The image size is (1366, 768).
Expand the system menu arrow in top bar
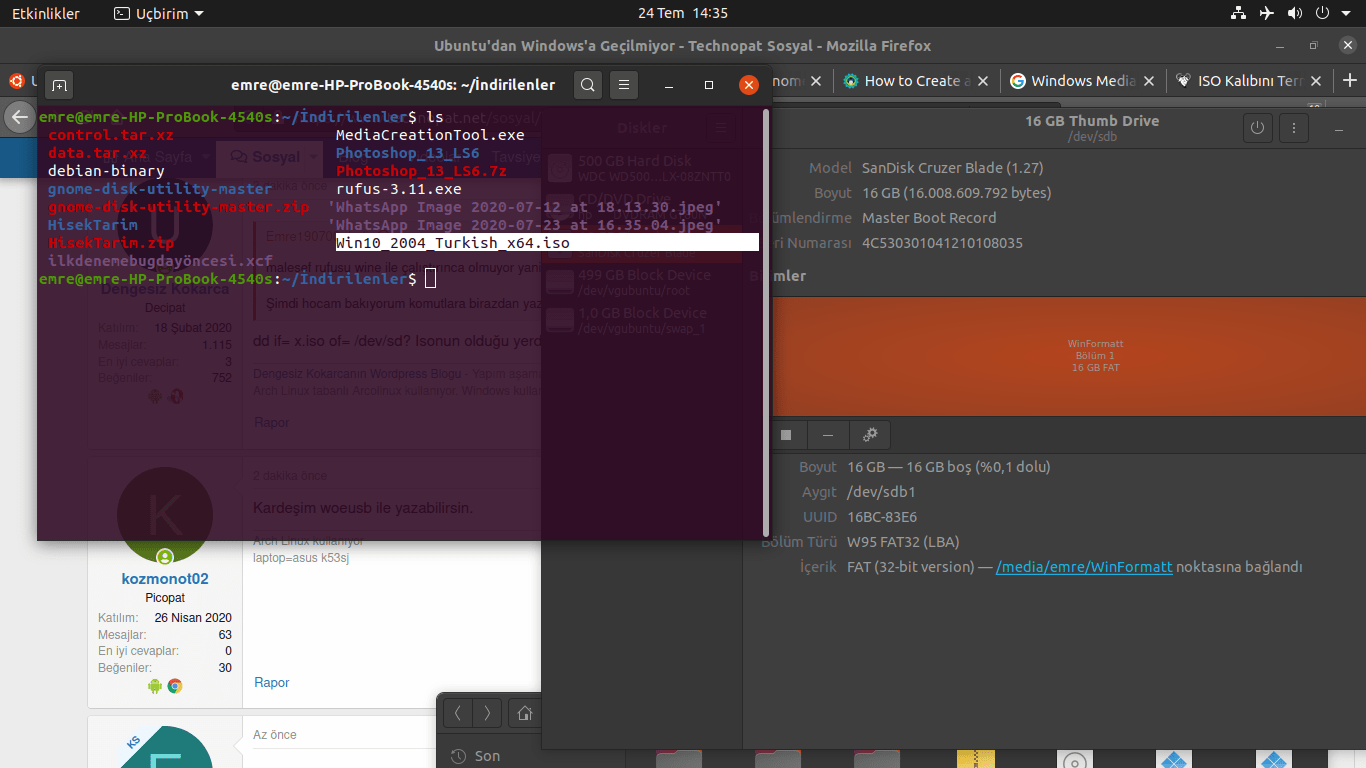pyautogui.click(x=1346, y=14)
